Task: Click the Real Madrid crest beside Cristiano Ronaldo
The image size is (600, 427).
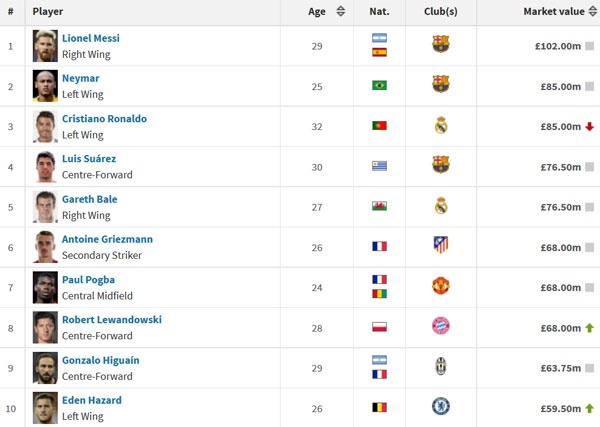Action: tap(440, 126)
